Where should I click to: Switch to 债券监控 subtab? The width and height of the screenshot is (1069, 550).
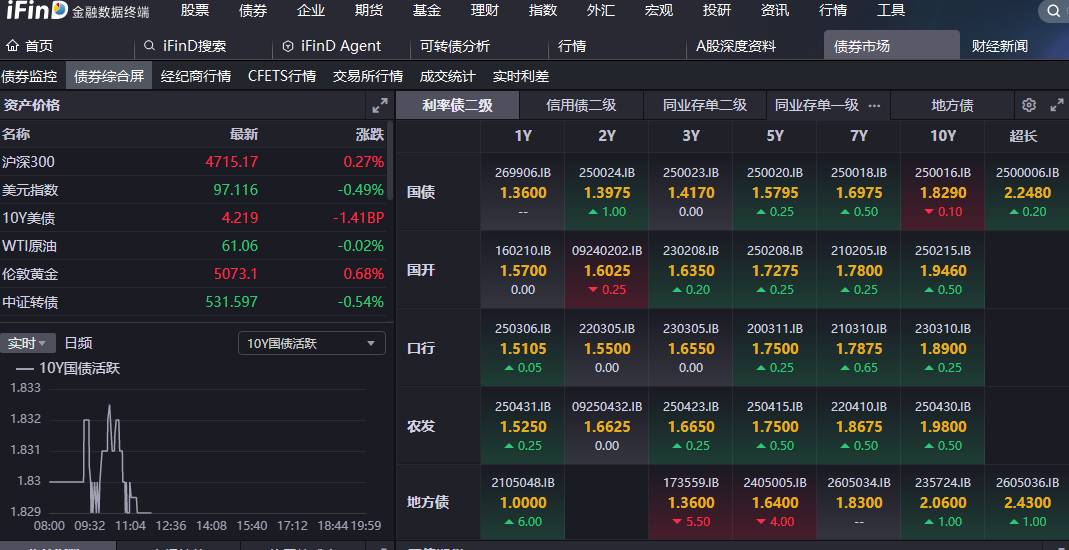[x=29, y=76]
